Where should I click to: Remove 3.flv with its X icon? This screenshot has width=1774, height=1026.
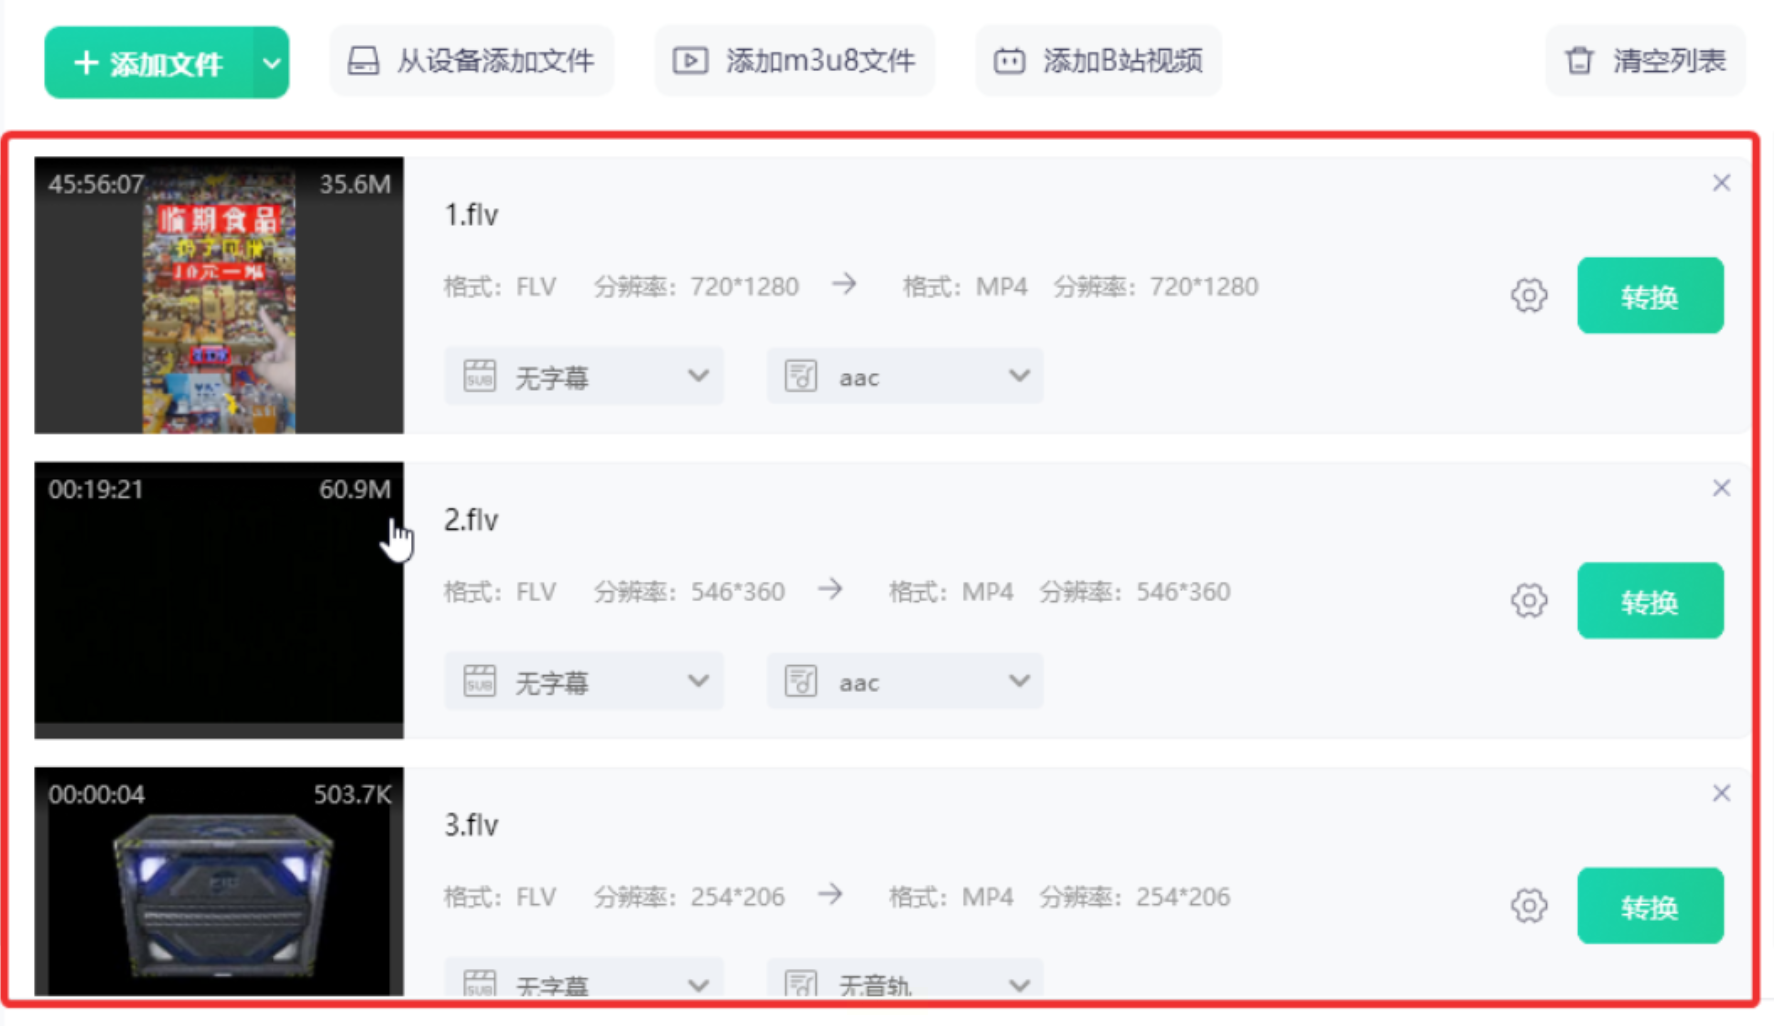click(1721, 793)
